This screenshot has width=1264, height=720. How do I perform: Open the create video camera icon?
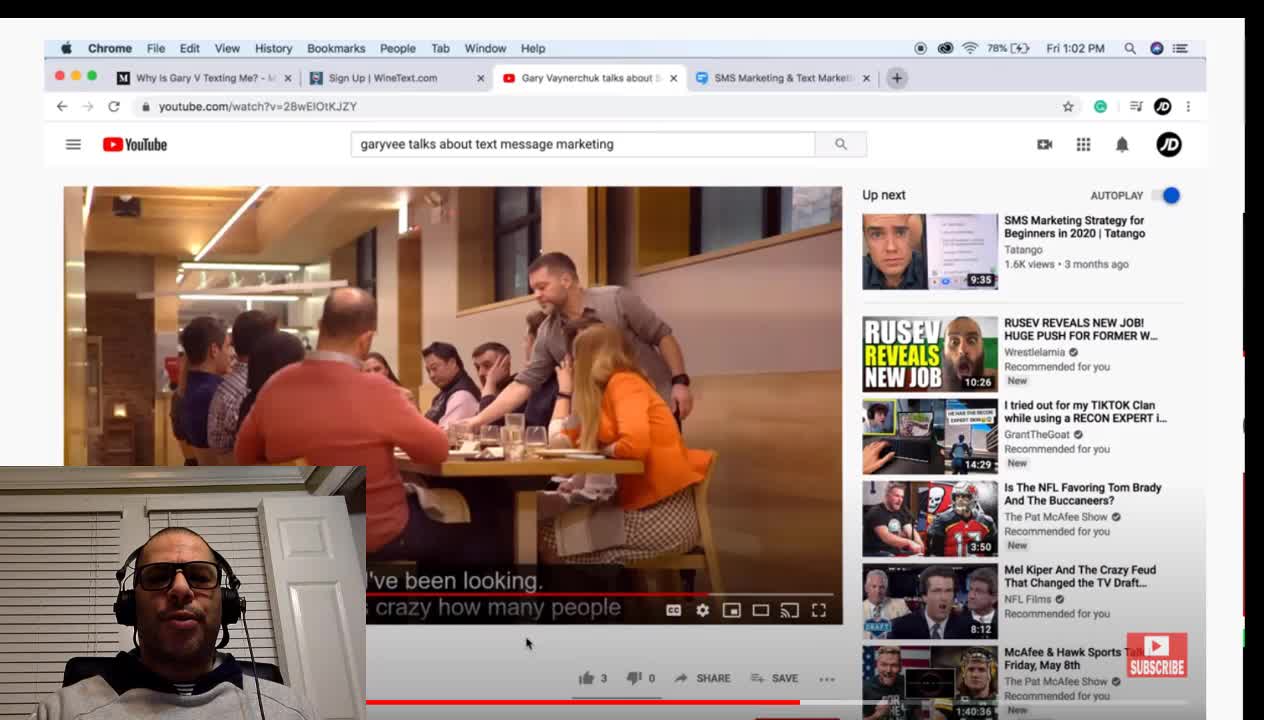(1044, 144)
